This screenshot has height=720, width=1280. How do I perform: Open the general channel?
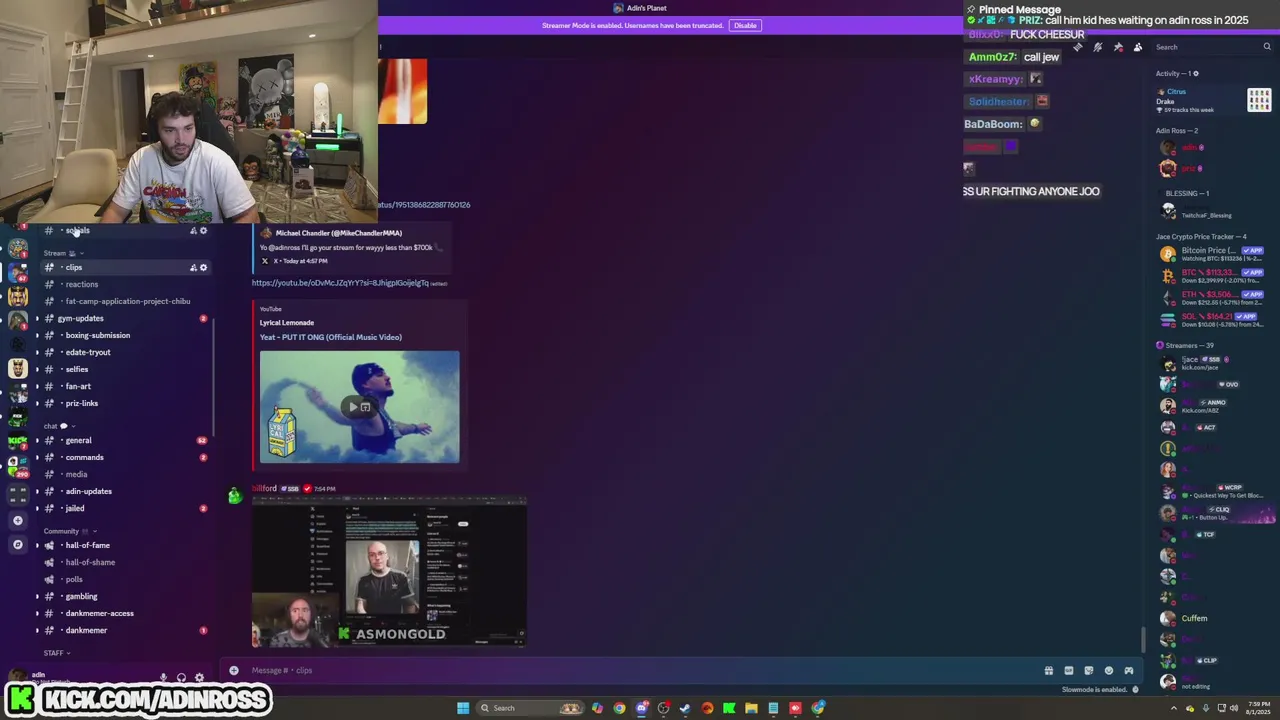click(125, 440)
